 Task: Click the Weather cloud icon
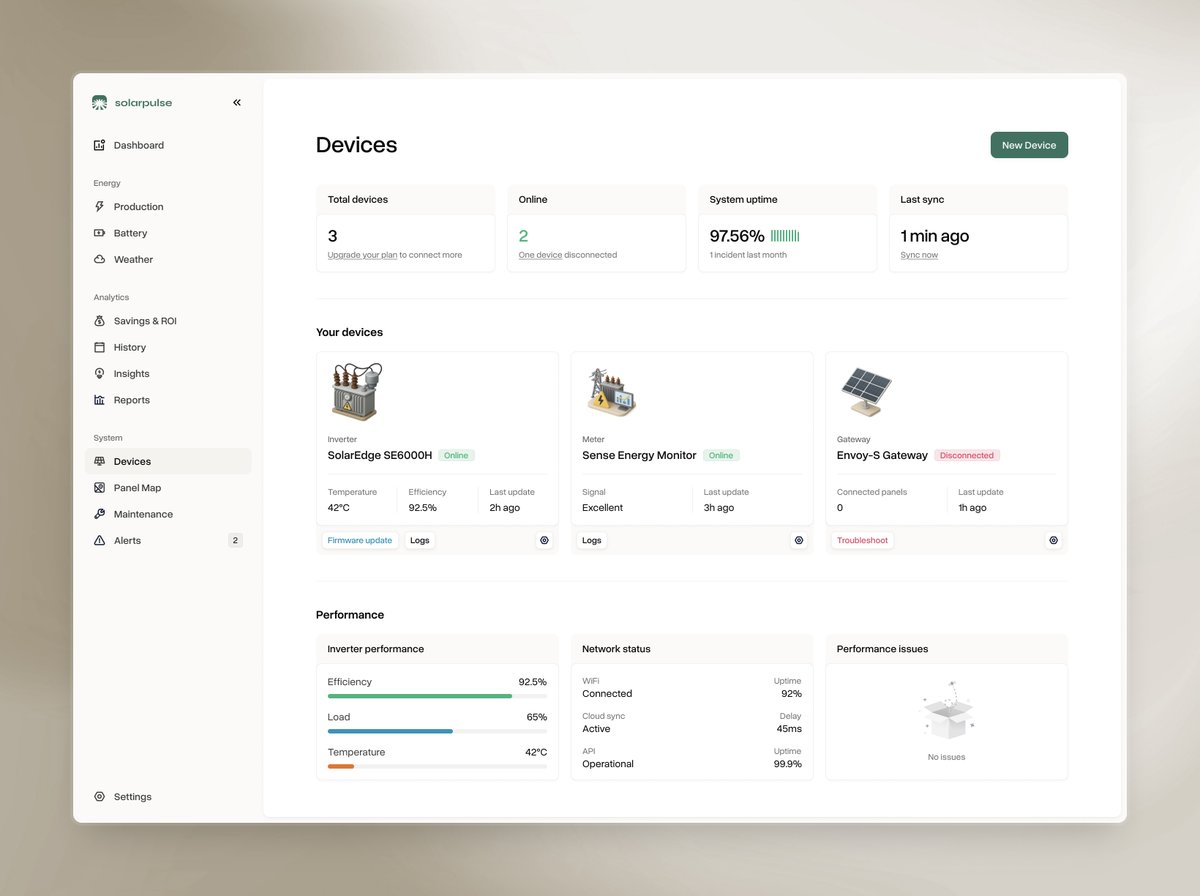point(99,259)
